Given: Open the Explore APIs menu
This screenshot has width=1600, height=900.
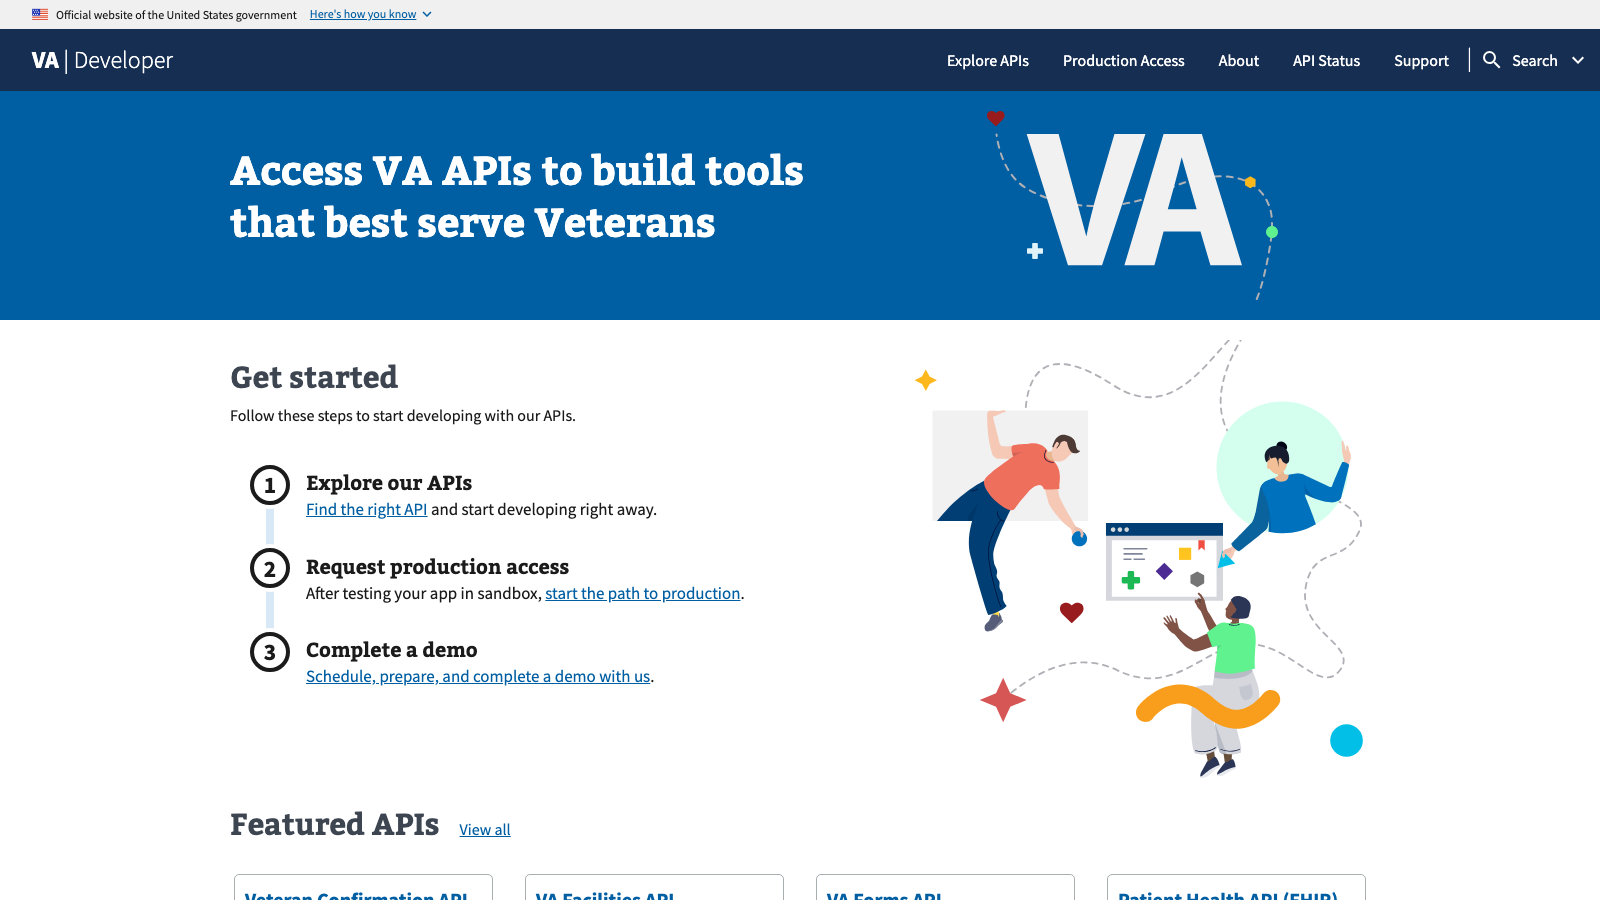Looking at the screenshot, I should click(987, 60).
